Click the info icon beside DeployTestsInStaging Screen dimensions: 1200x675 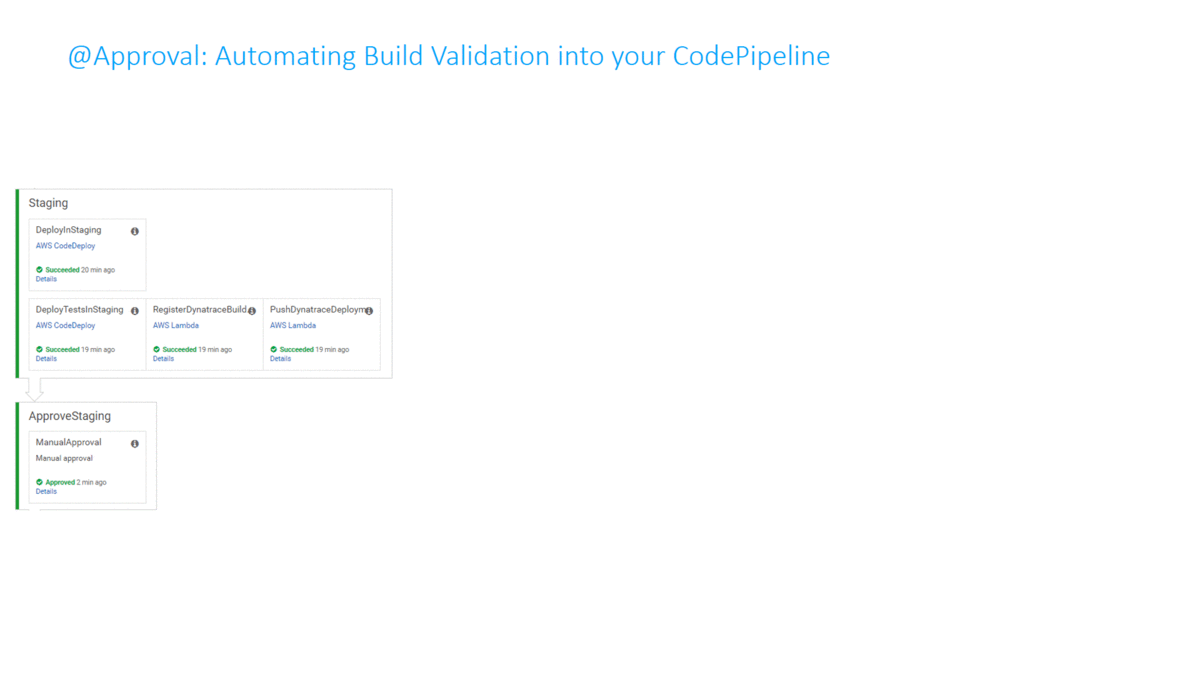[x=134, y=311]
